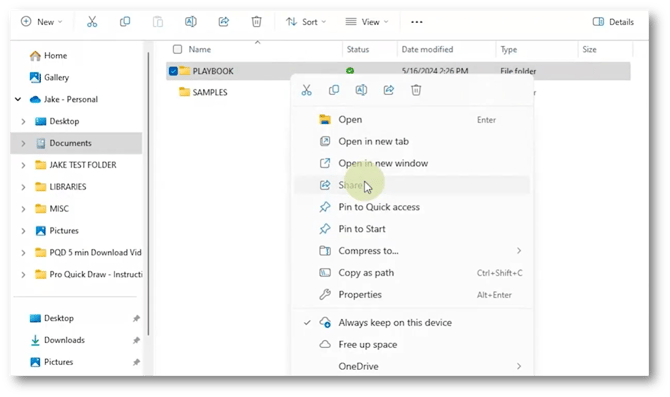Click the Delete trash icon in the top toolbar

coord(256,22)
